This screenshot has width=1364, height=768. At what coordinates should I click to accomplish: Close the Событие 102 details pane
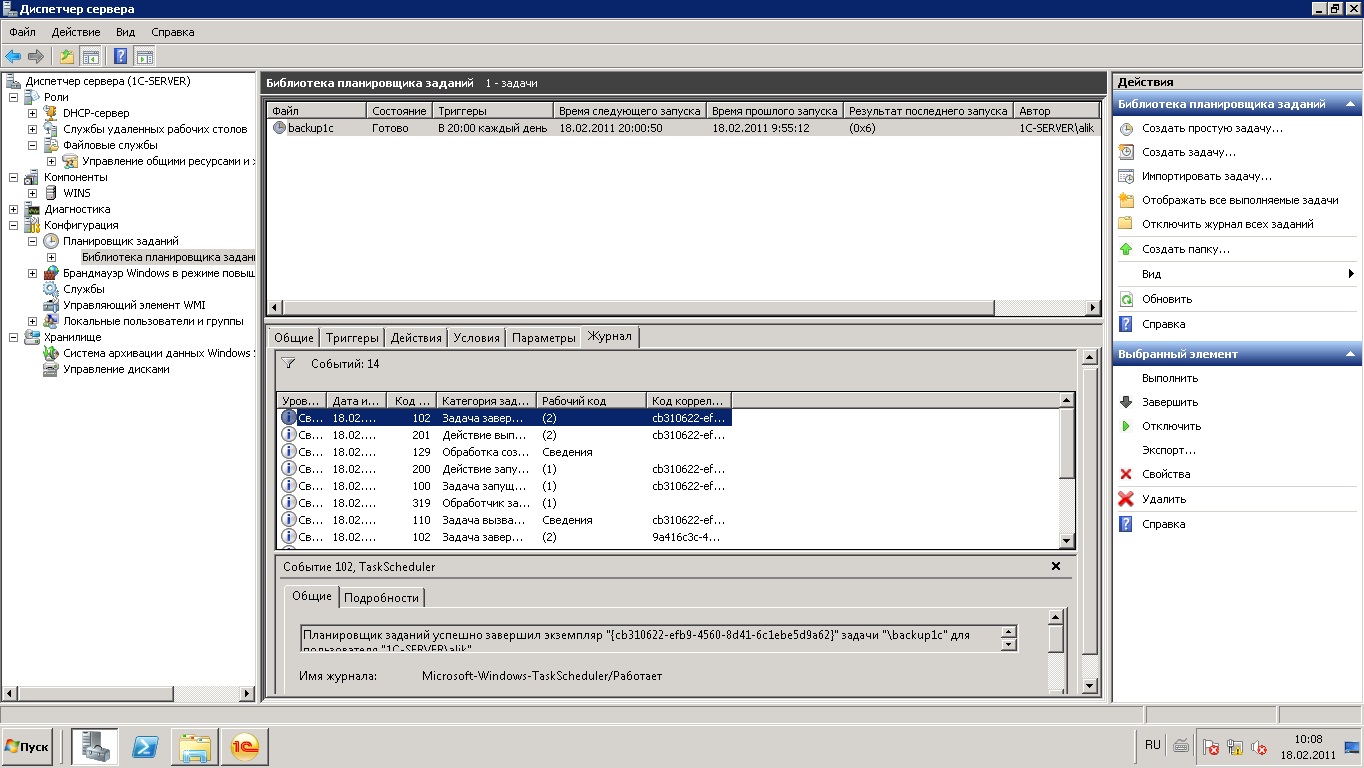point(1056,566)
